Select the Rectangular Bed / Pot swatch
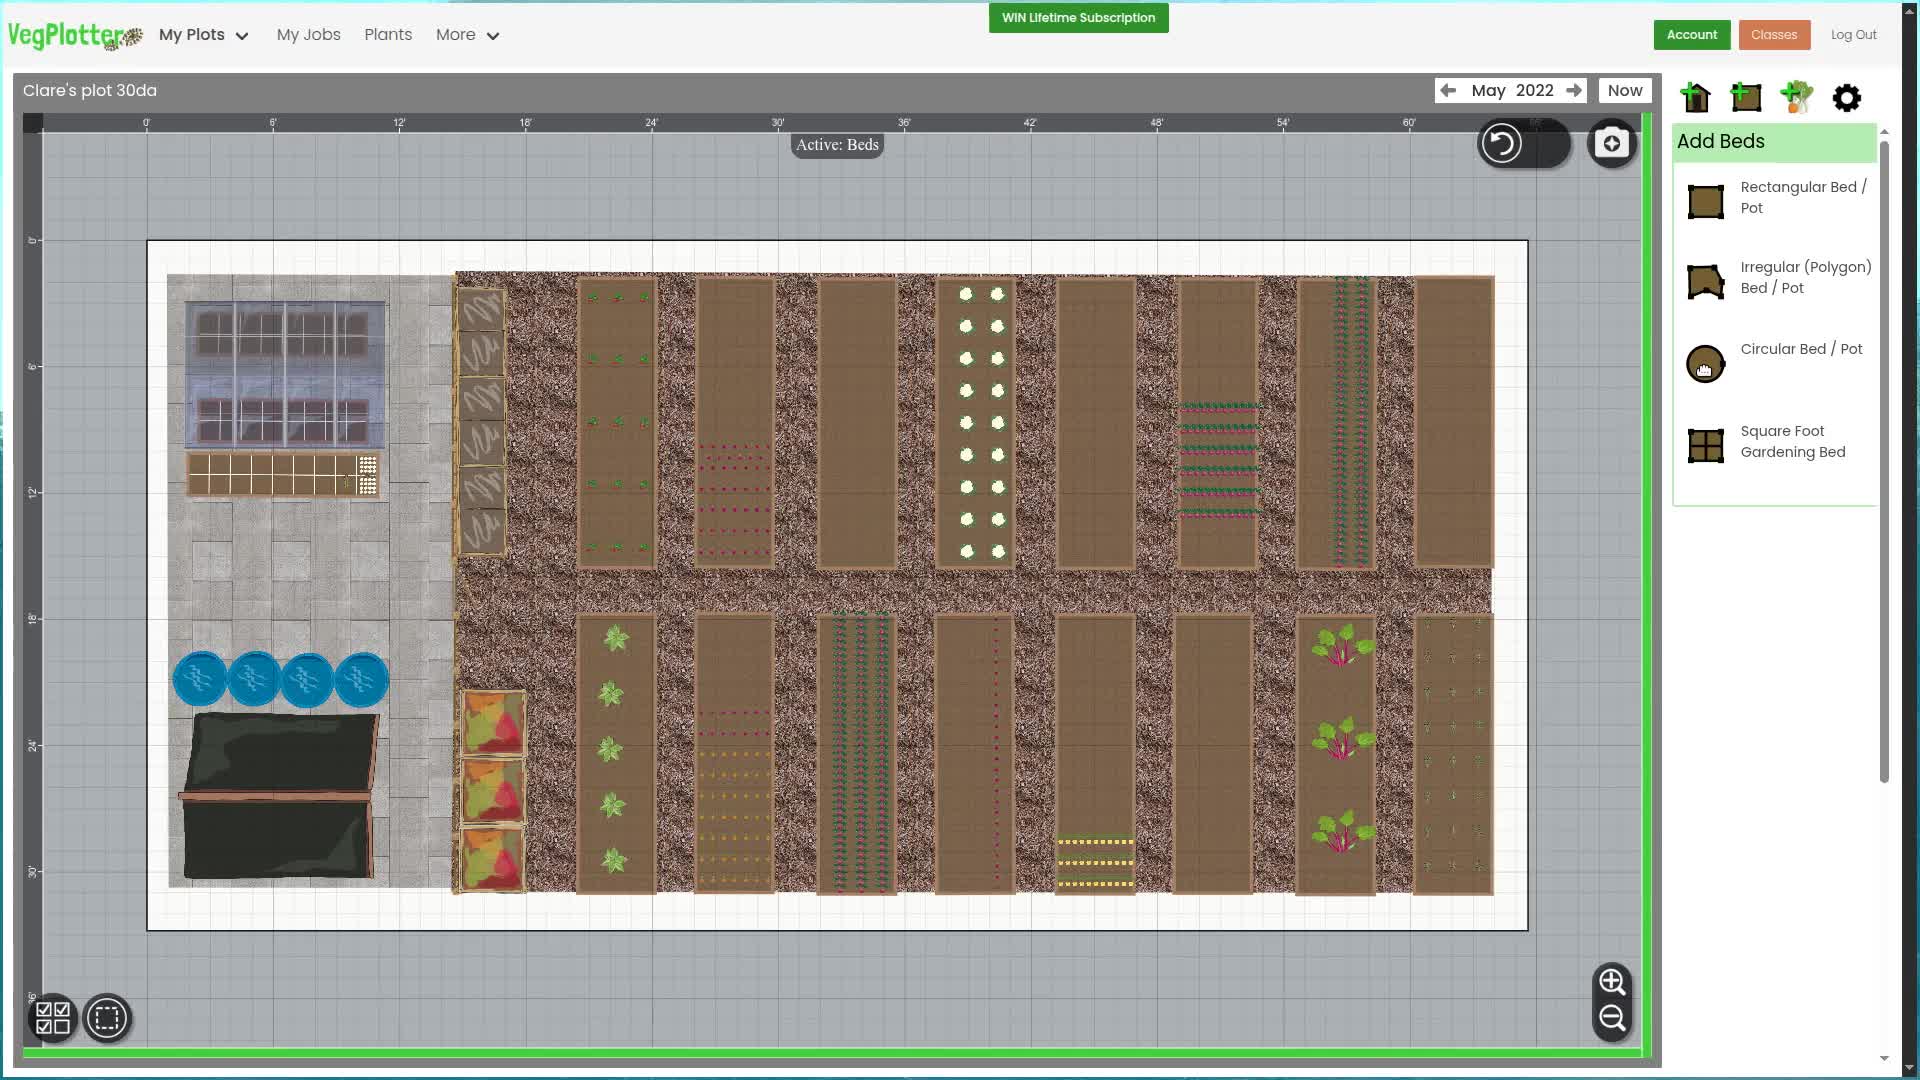 tap(1704, 201)
